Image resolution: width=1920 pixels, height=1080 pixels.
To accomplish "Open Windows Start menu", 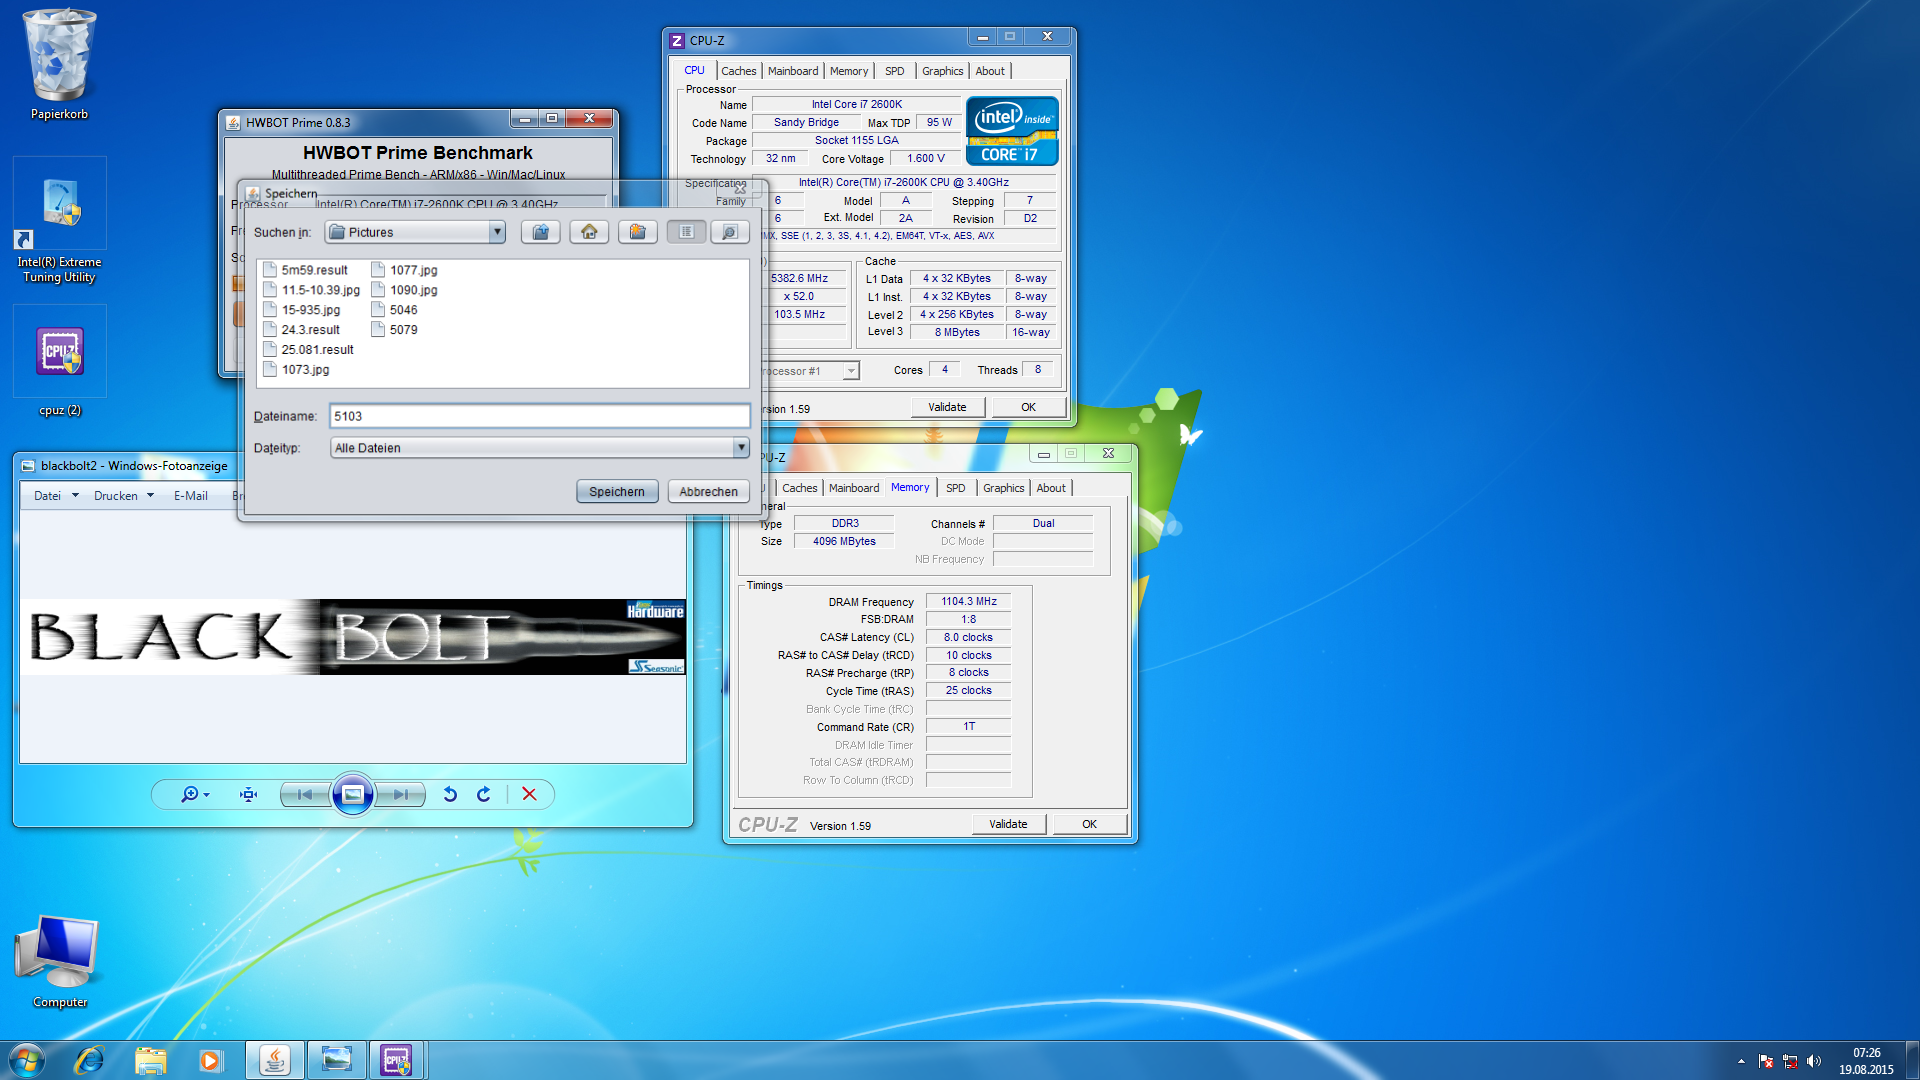I will 27,1060.
